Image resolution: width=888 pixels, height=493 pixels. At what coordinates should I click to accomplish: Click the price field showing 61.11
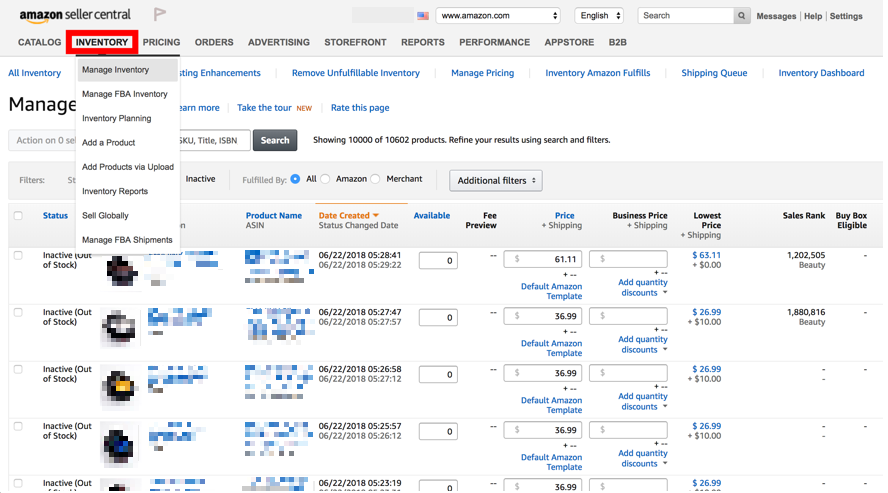543,259
